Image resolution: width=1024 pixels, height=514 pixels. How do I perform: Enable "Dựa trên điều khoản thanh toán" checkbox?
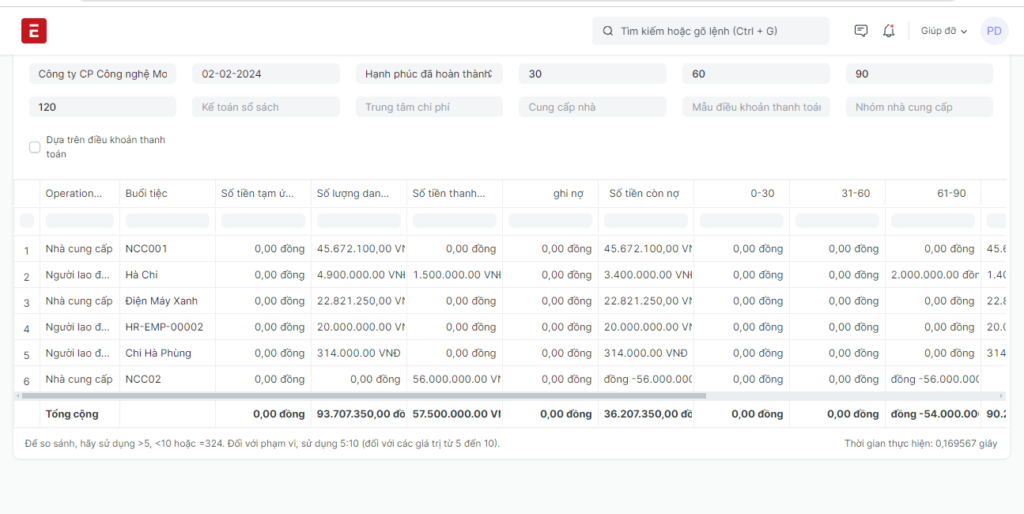(35, 147)
